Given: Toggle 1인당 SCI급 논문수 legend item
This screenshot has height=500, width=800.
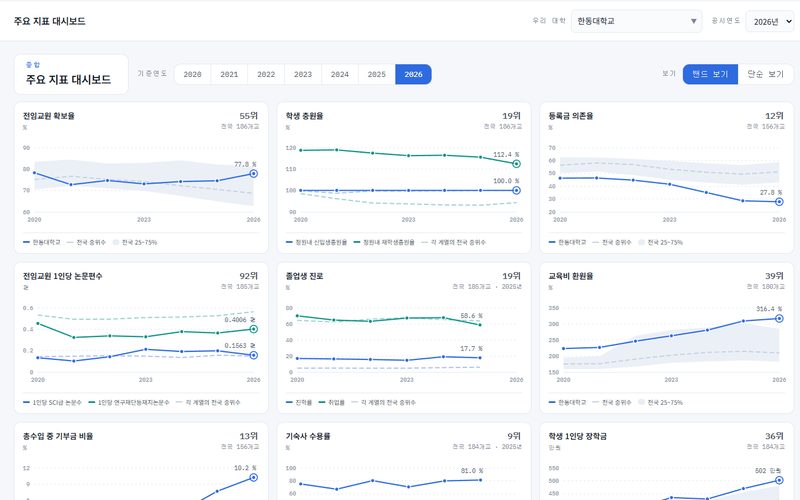Looking at the screenshot, I should (x=52, y=403).
